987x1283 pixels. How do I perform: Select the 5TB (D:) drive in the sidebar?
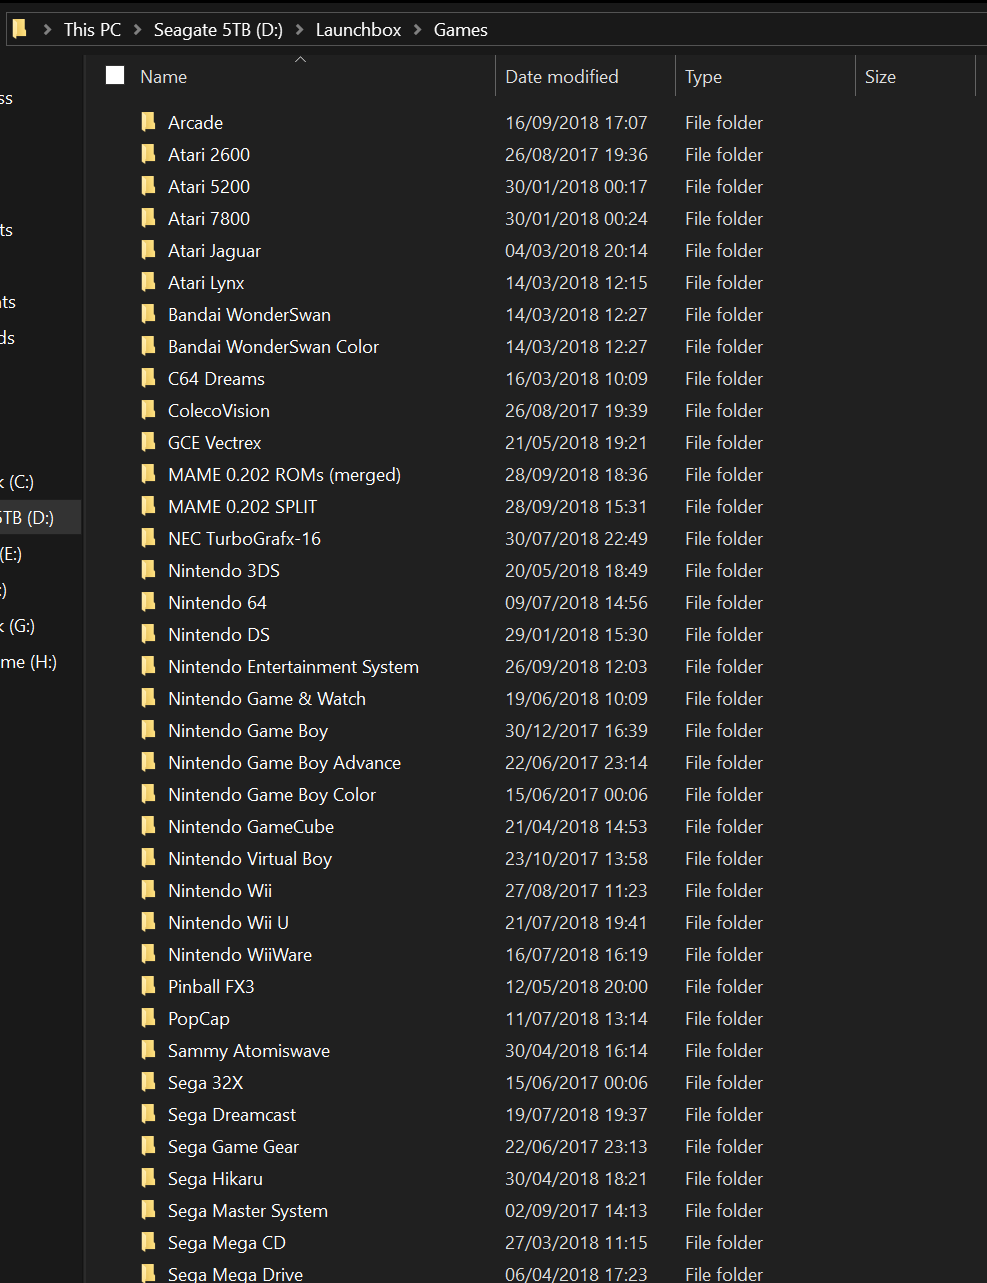(x=27, y=518)
